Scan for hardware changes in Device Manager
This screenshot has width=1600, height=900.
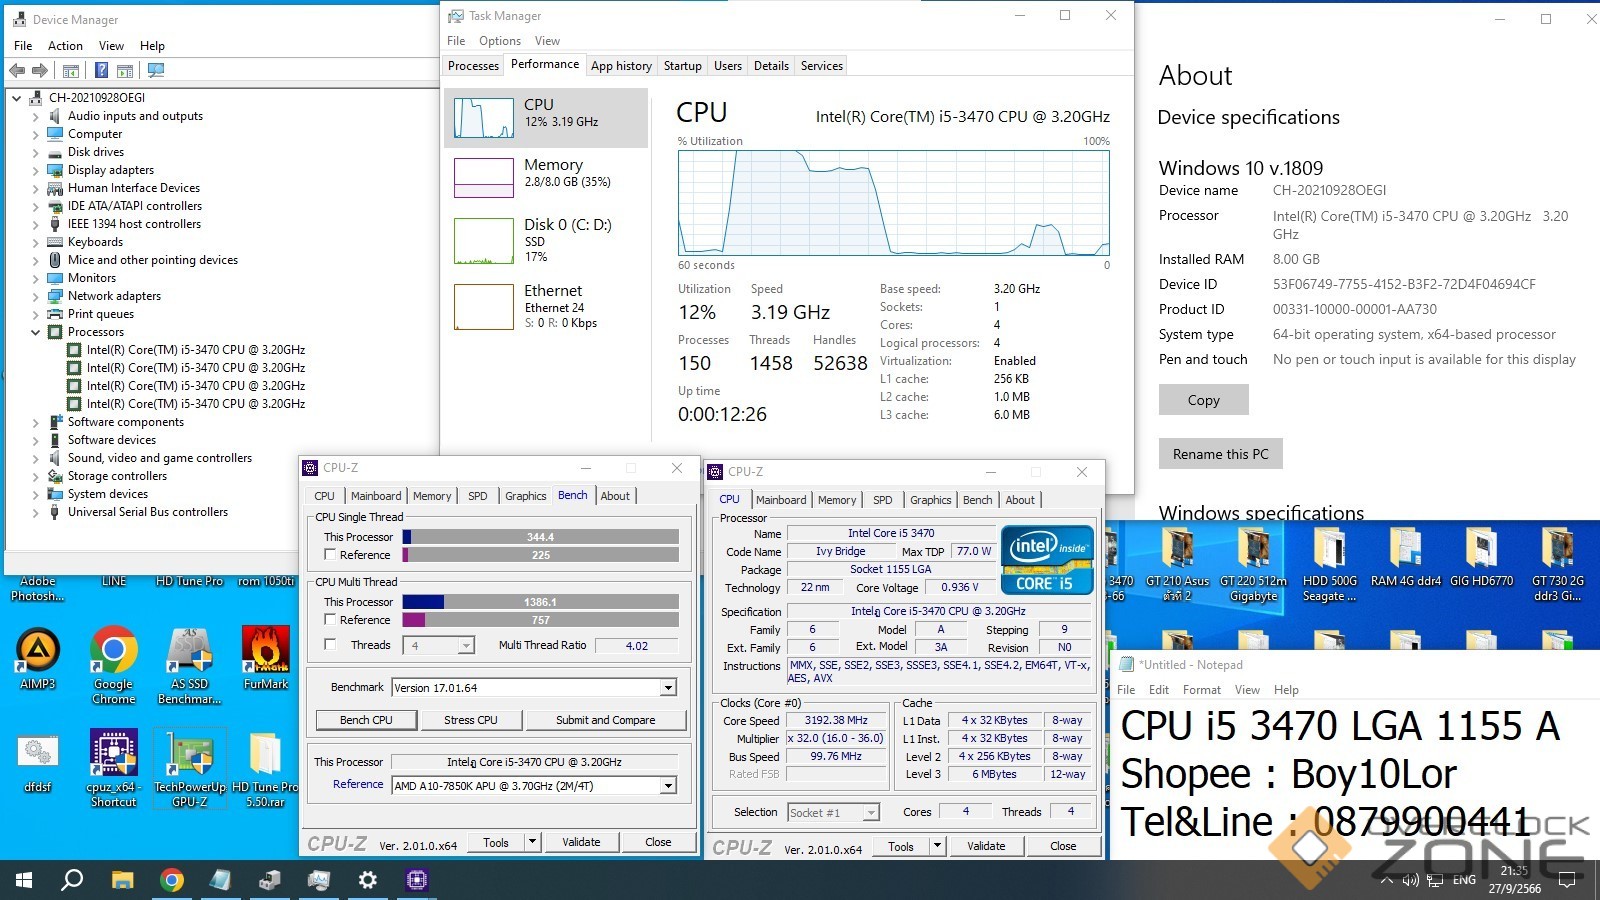click(155, 70)
